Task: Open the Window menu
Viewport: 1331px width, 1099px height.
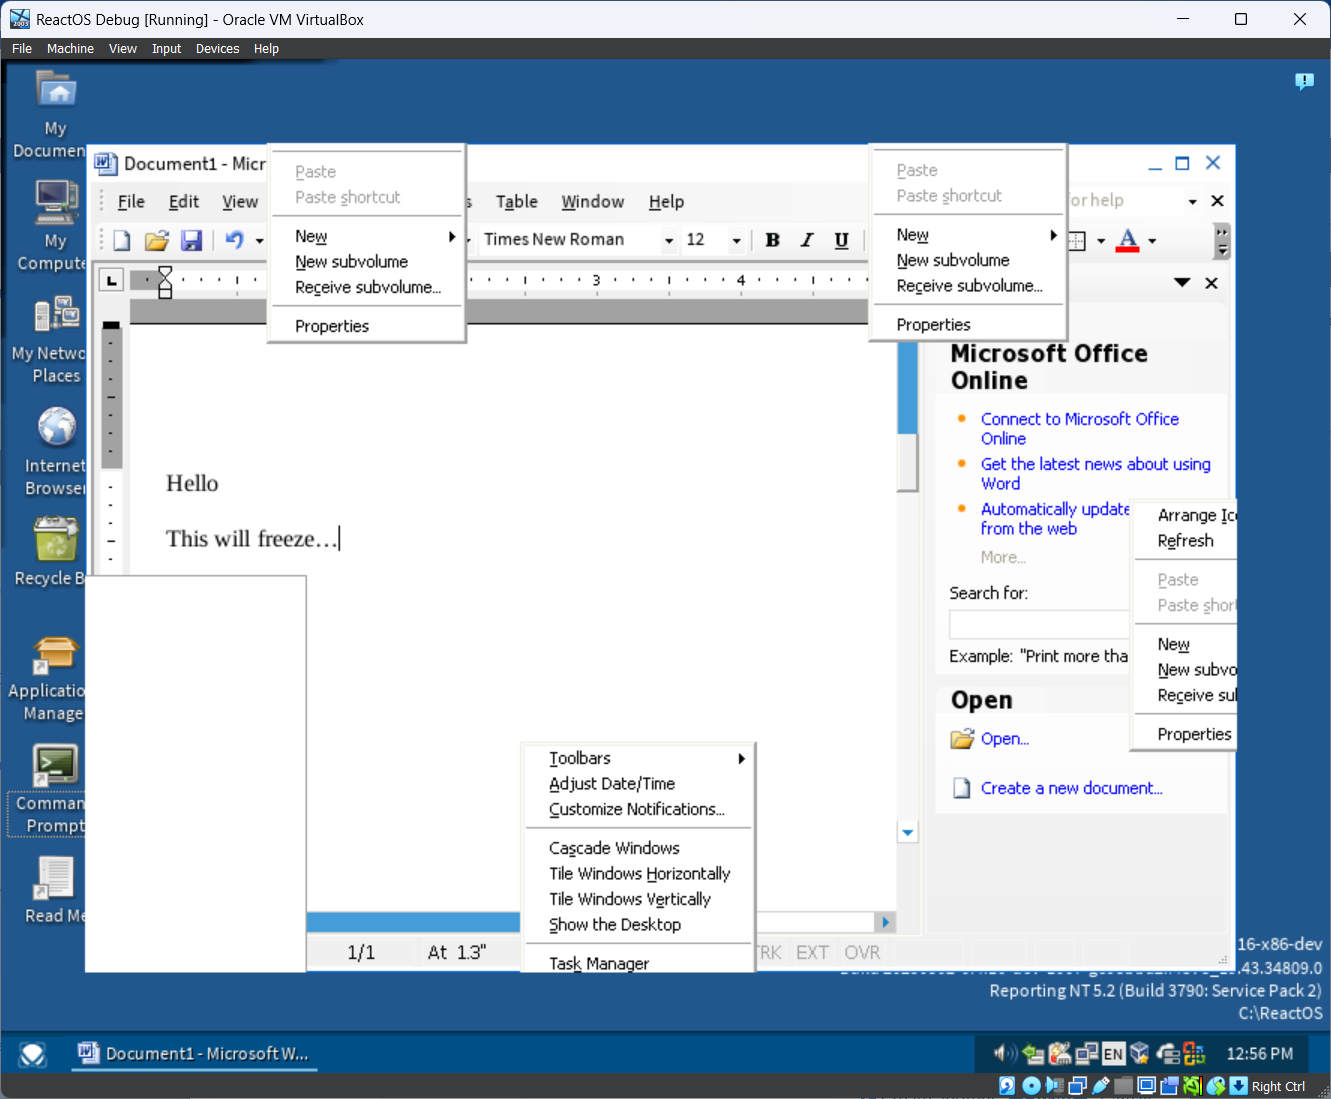Action: click(x=593, y=202)
